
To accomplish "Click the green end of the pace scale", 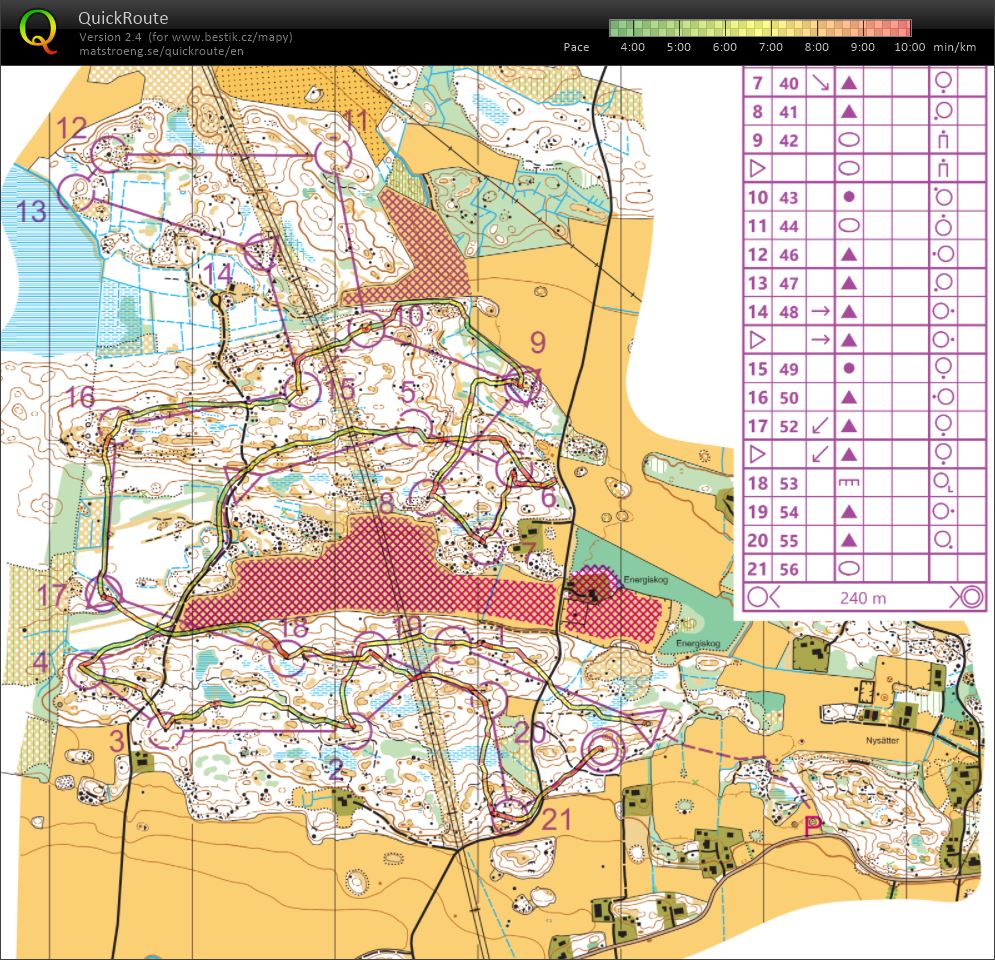I will coord(618,28).
